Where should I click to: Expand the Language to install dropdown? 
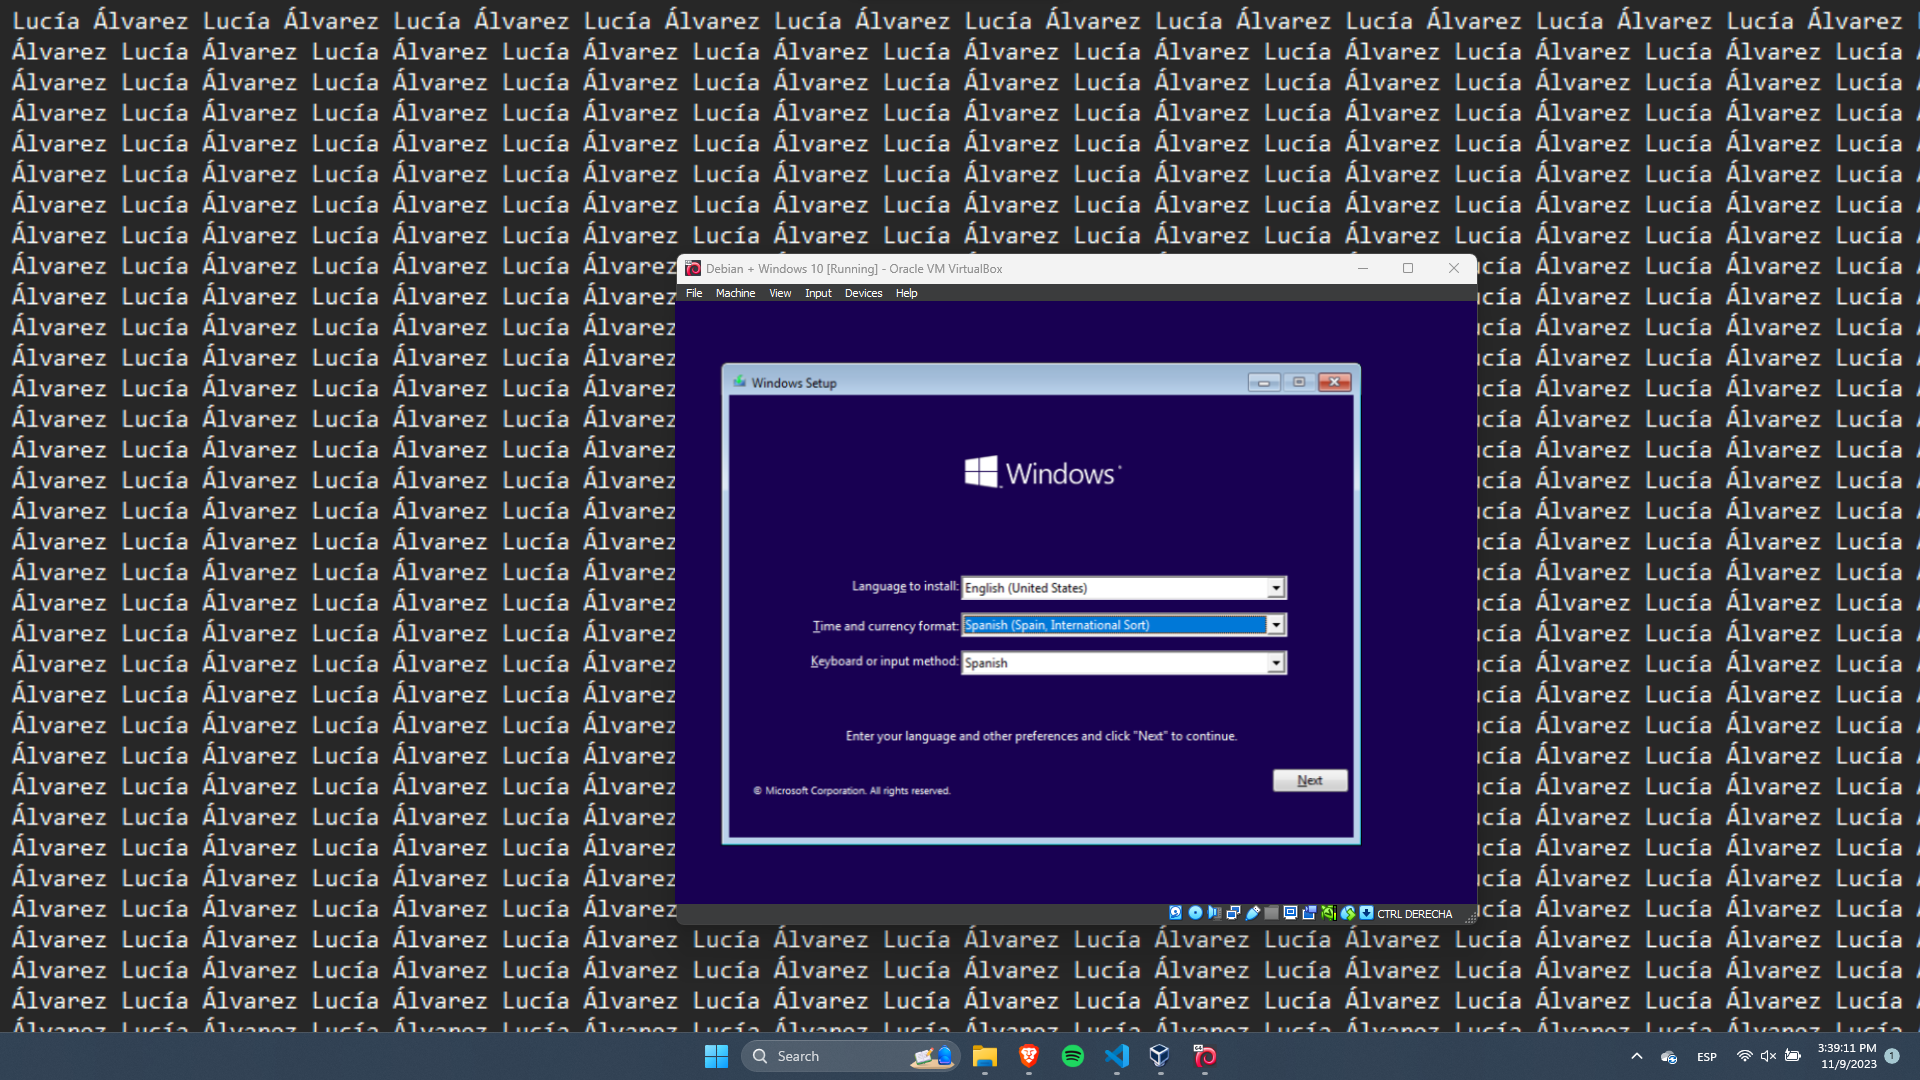coord(1276,588)
